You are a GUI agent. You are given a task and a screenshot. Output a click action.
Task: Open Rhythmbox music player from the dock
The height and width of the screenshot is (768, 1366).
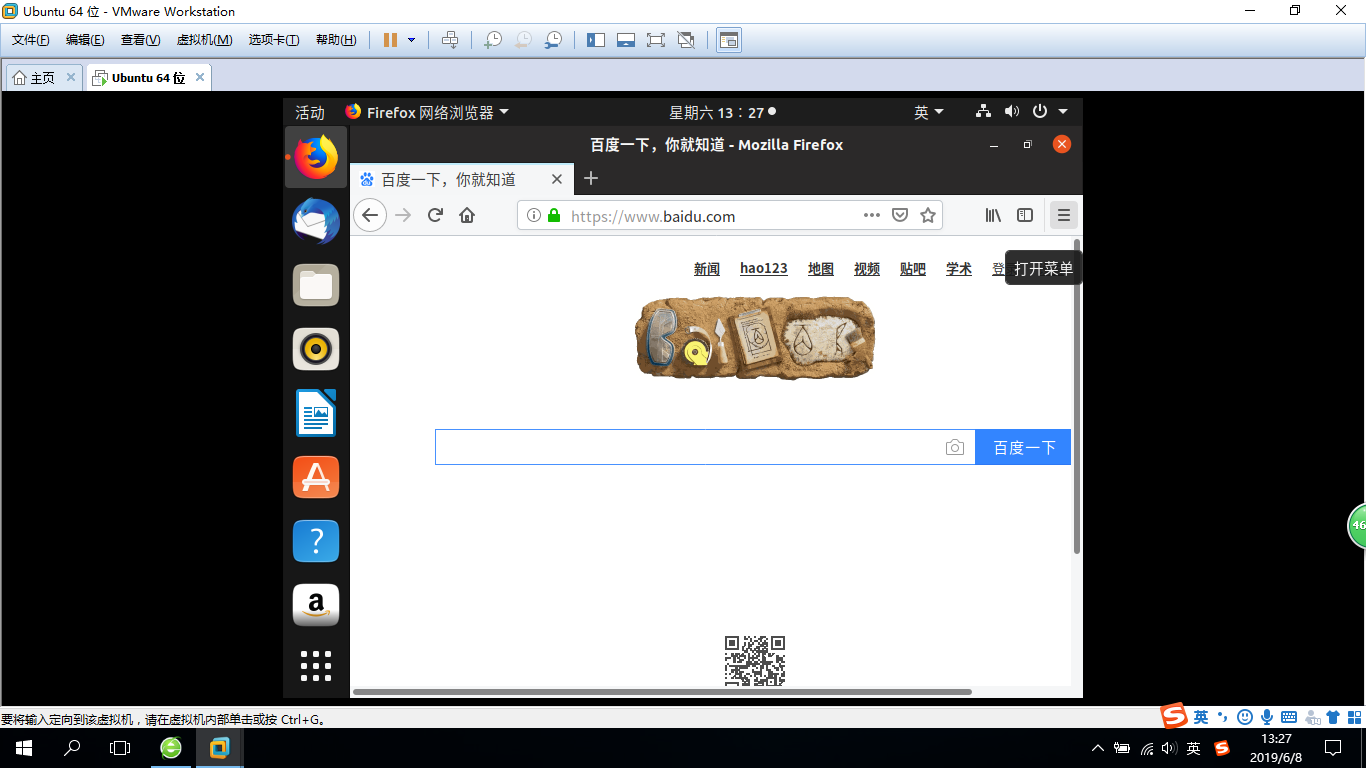[316, 349]
